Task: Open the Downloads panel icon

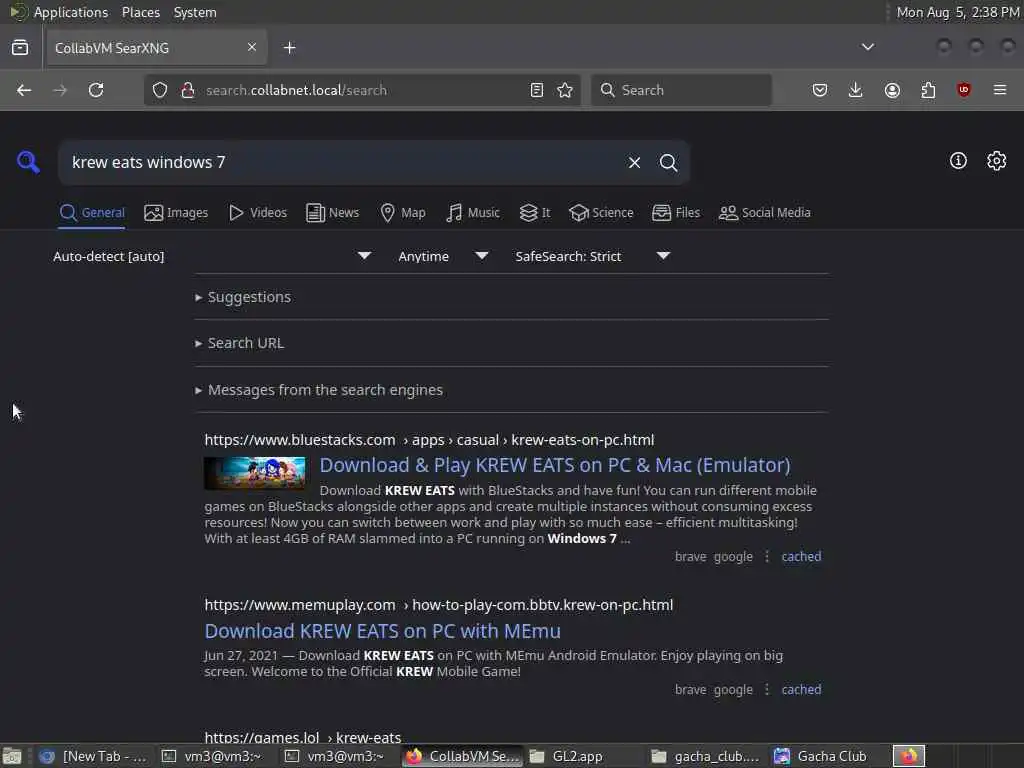Action: [856, 90]
